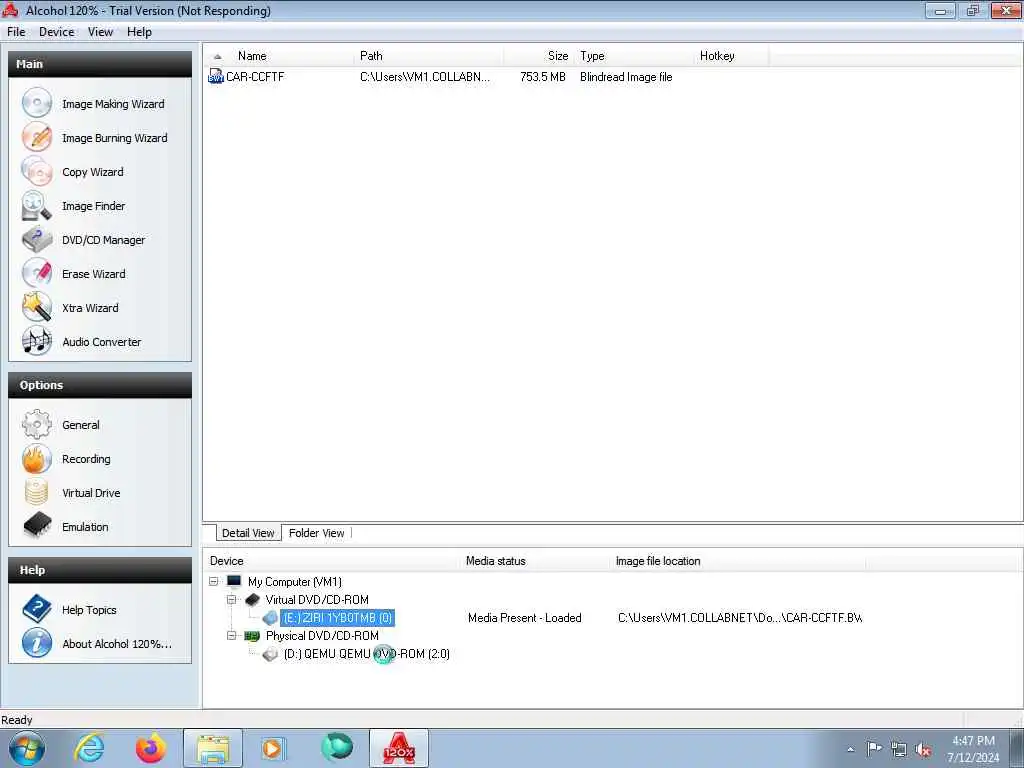This screenshot has width=1024, height=768.
Task: Open the View menu
Action: (101, 32)
